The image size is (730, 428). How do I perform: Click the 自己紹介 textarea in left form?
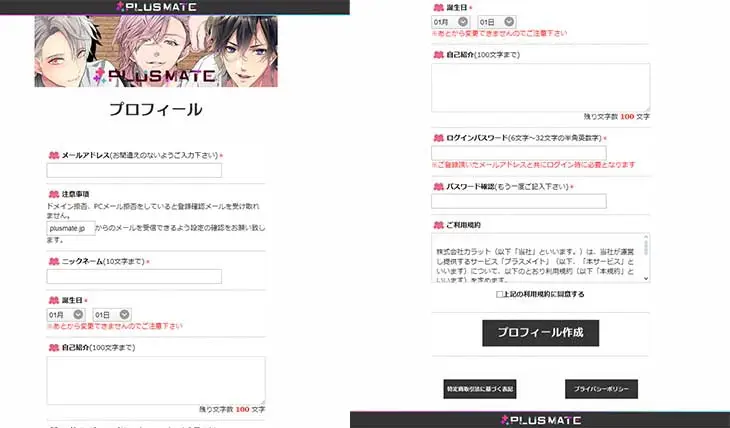tap(156, 380)
